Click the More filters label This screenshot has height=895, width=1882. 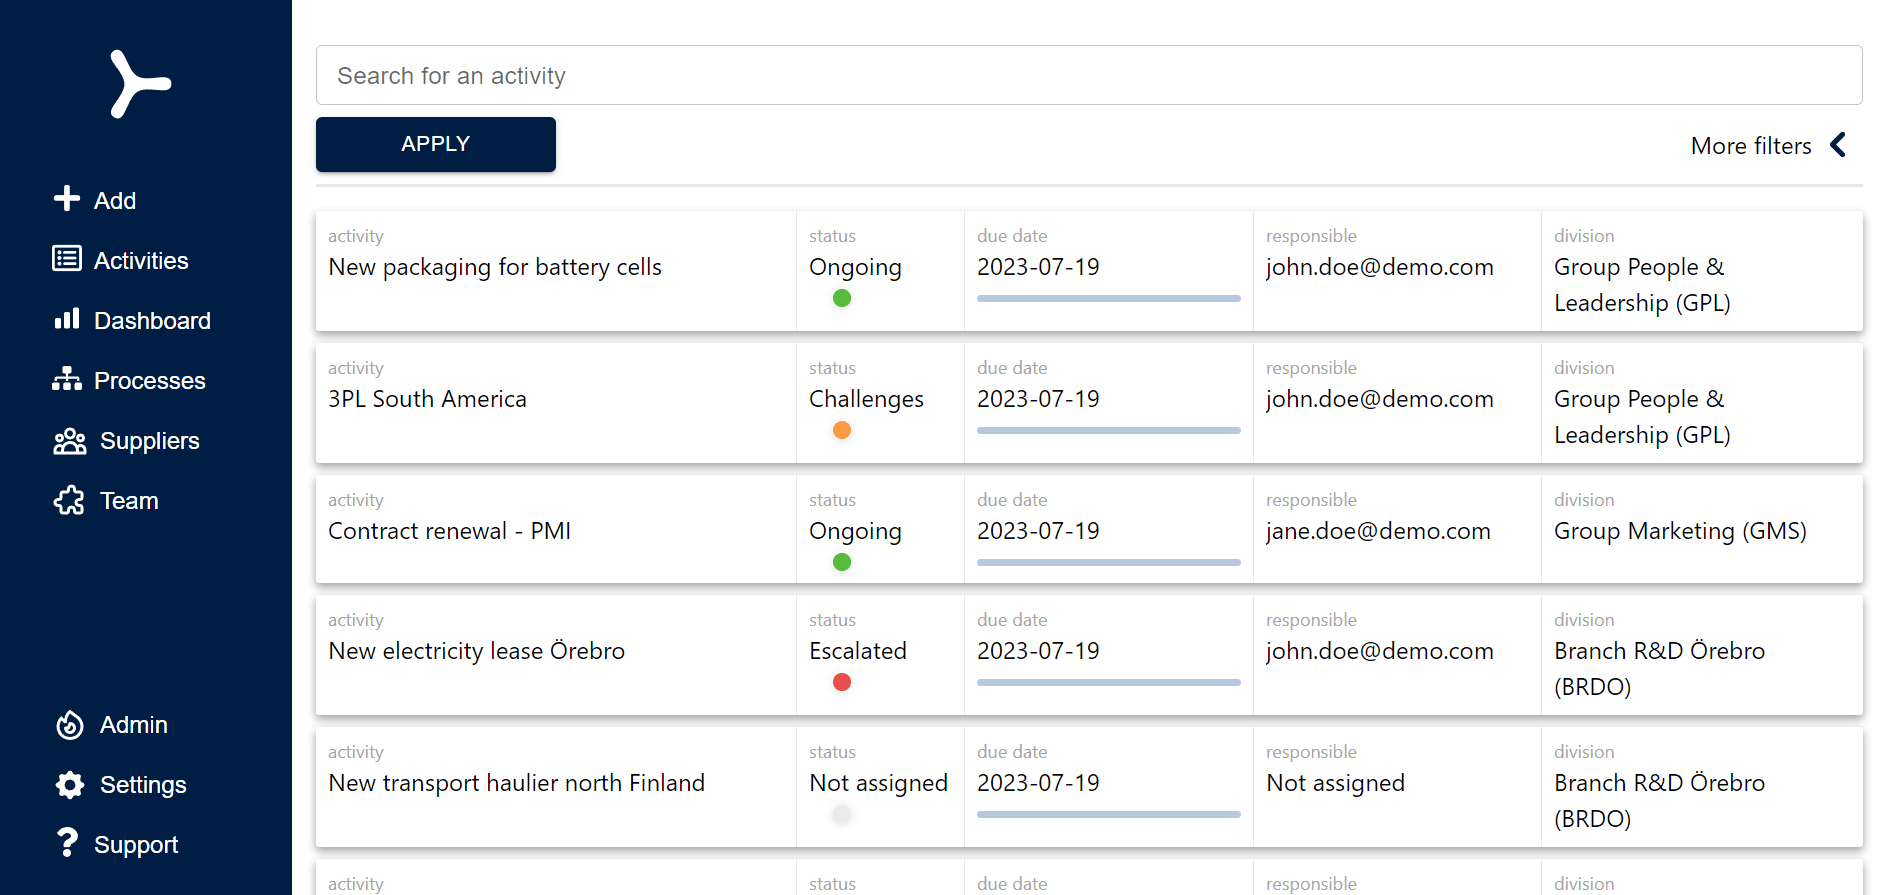(1750, 146)
